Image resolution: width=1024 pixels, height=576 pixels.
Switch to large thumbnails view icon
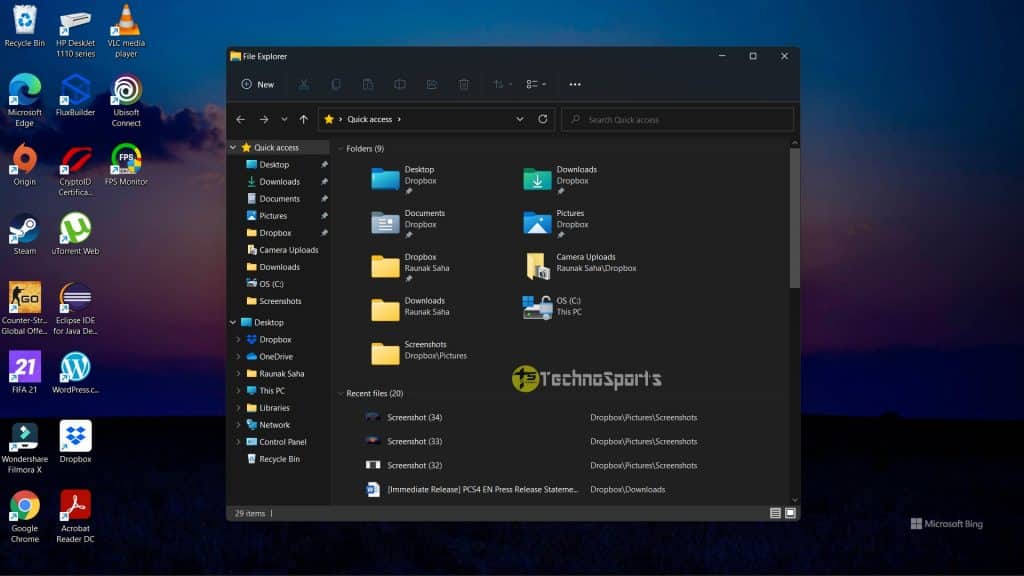coord(790,513)
